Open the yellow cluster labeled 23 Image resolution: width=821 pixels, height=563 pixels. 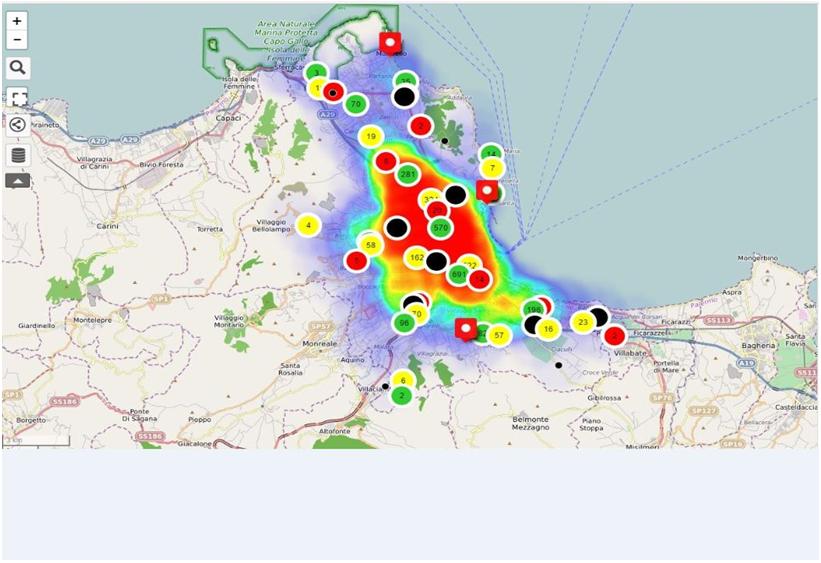point(583,323)
